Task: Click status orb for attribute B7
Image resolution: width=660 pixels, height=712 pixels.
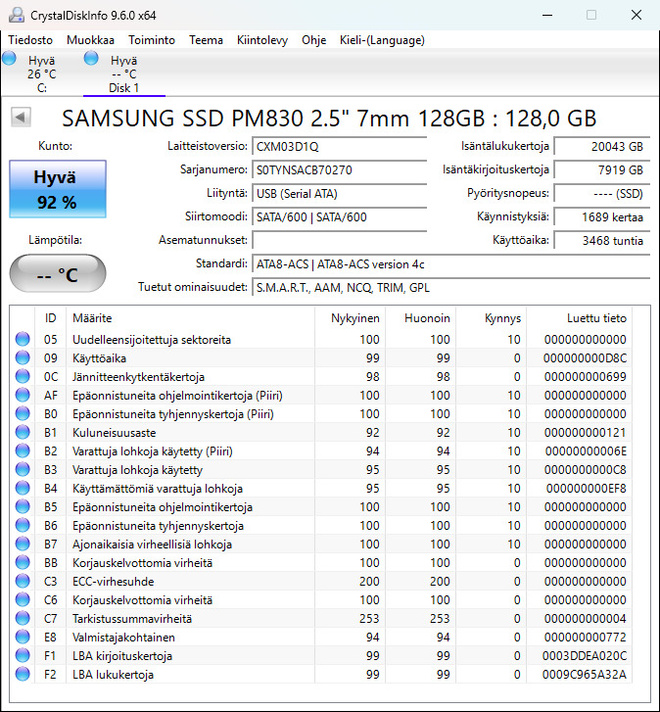Action: [22, 544]
